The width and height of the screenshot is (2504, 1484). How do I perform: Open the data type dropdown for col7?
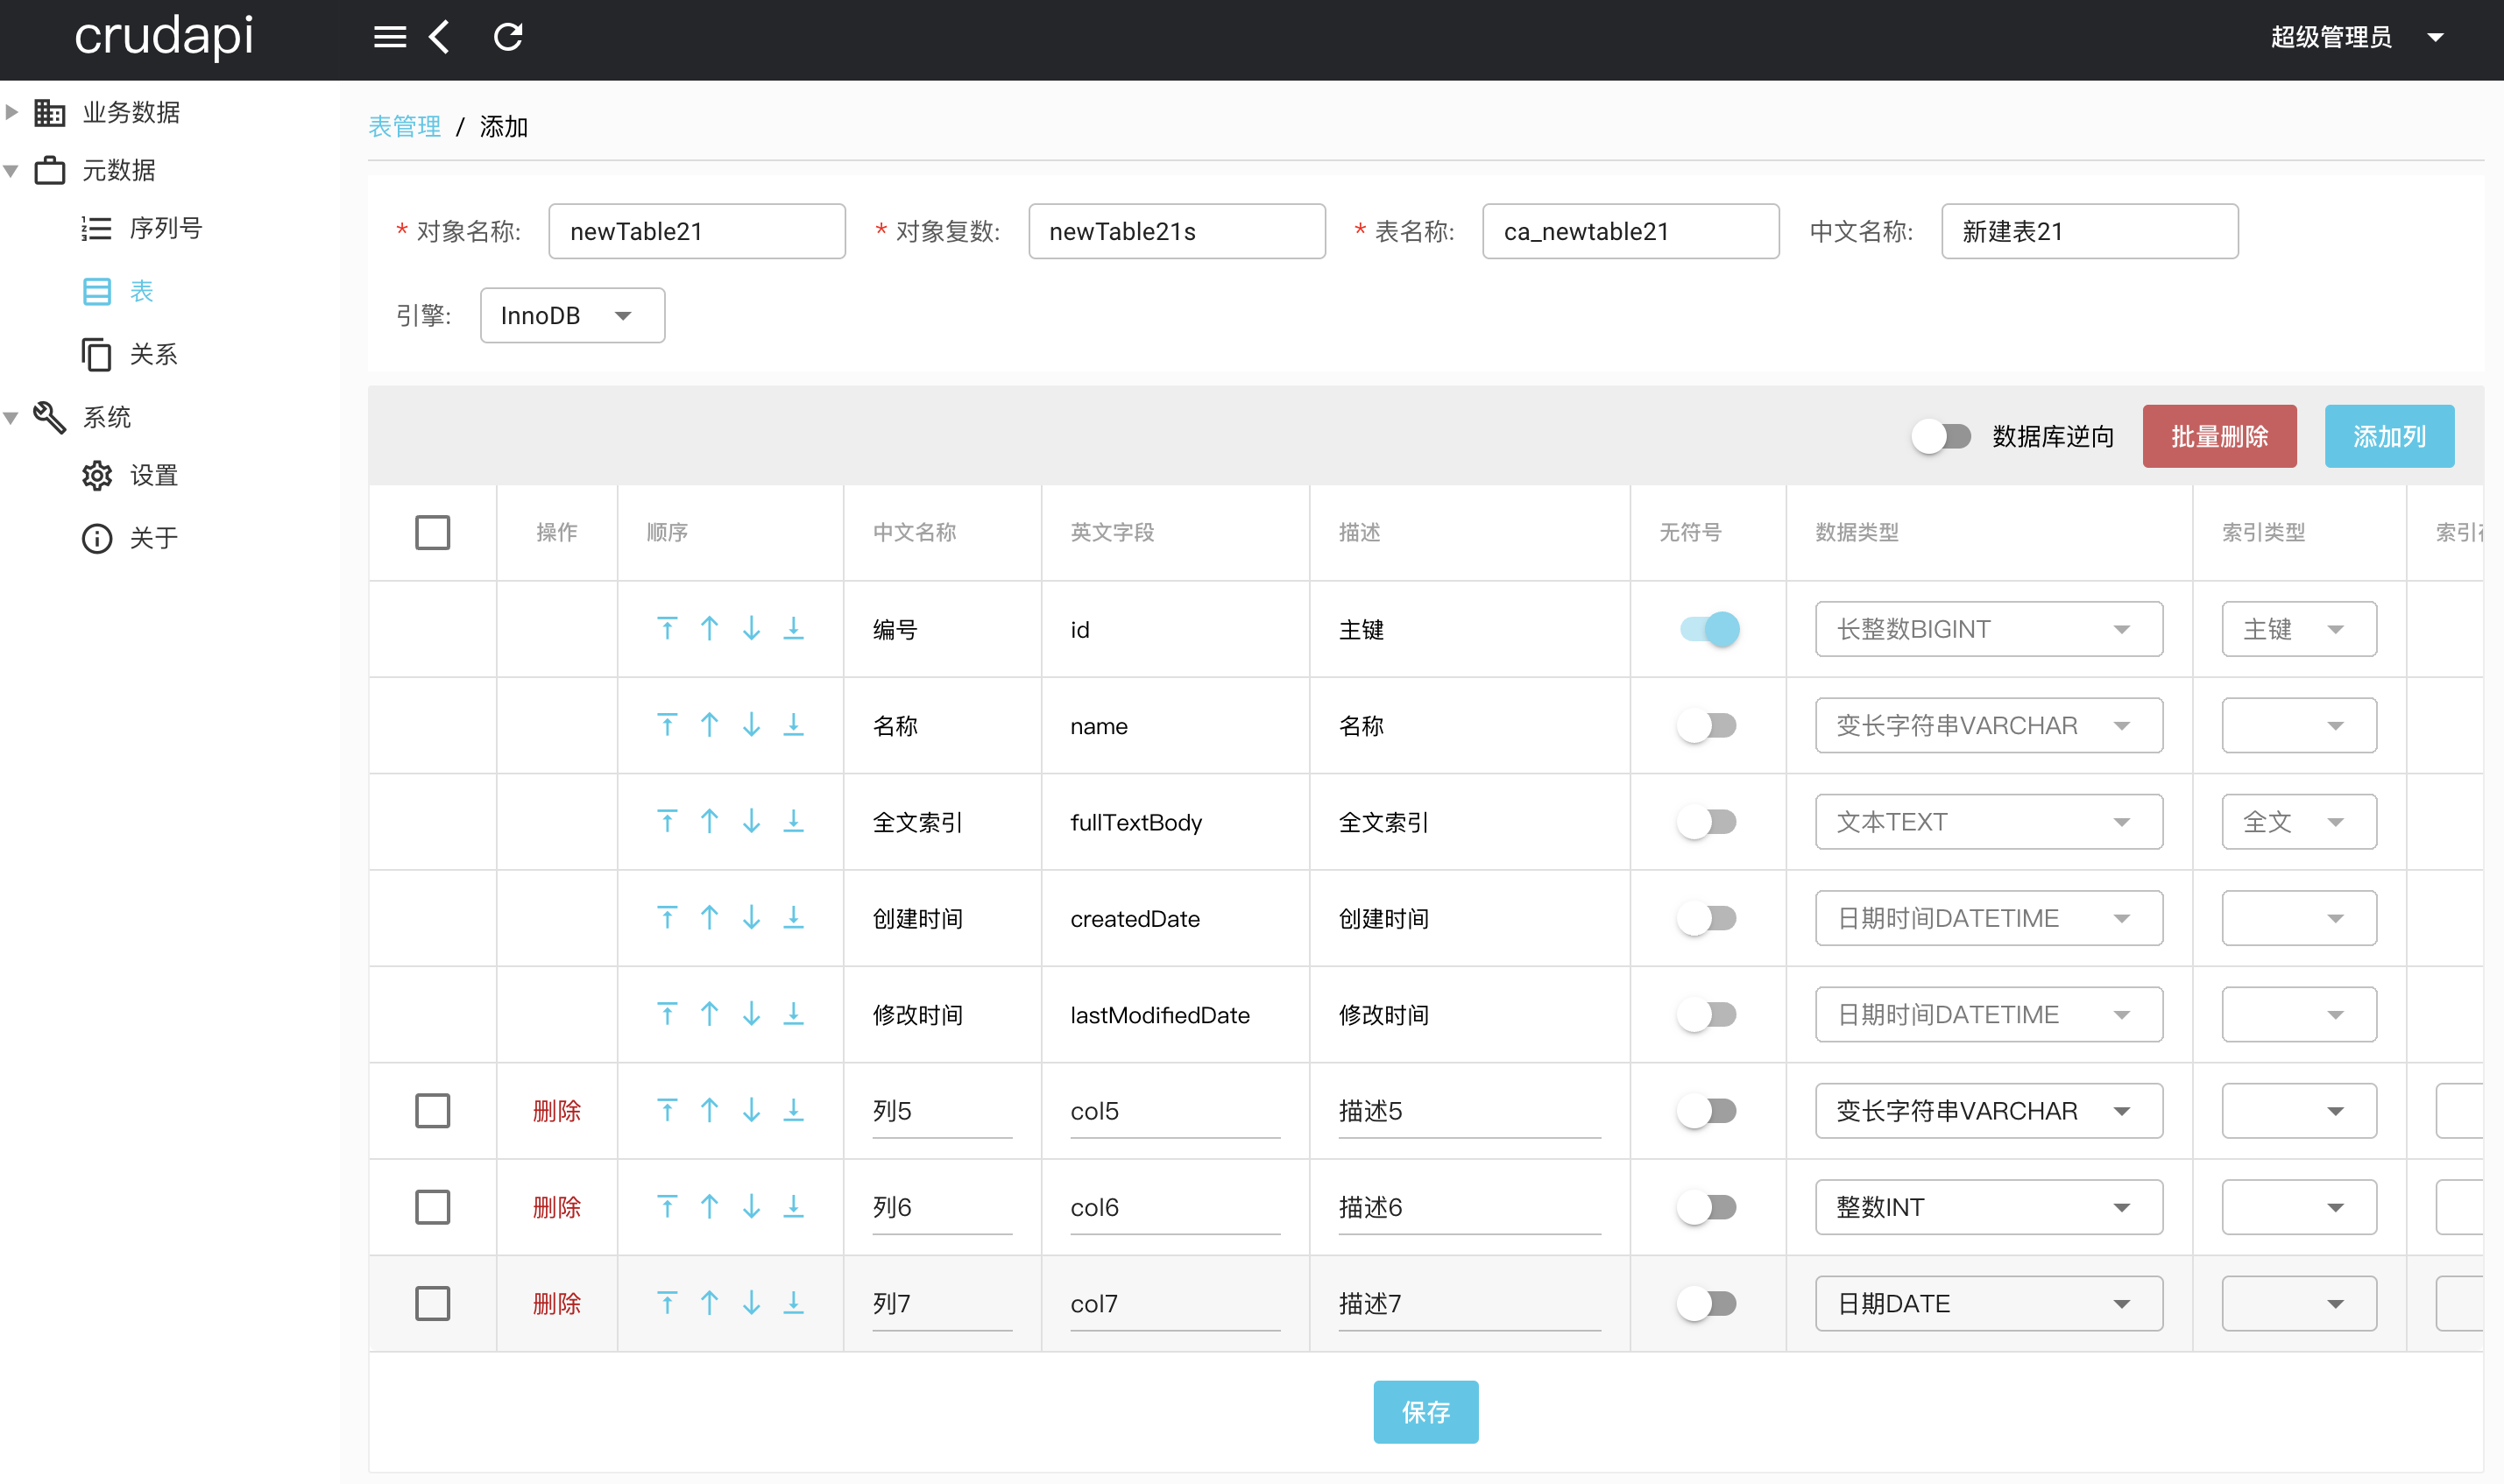pyautogui.click(x=1988, y=1303)
